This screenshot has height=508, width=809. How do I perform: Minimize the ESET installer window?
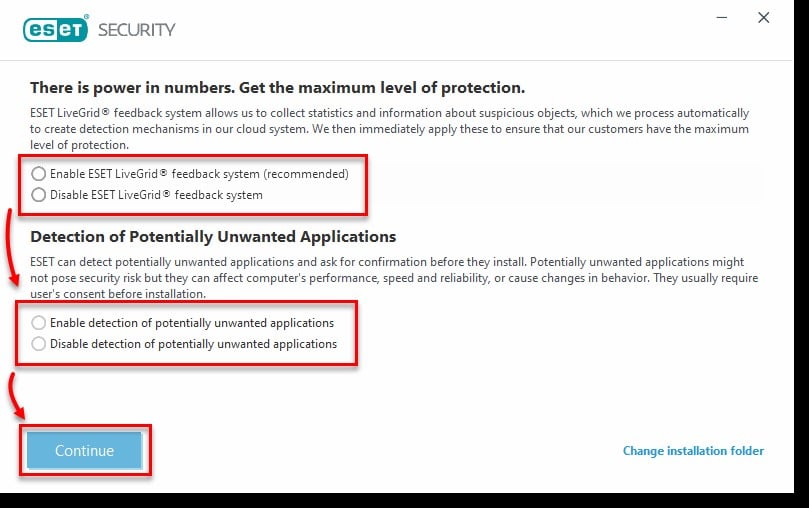[x=719, y=18]
